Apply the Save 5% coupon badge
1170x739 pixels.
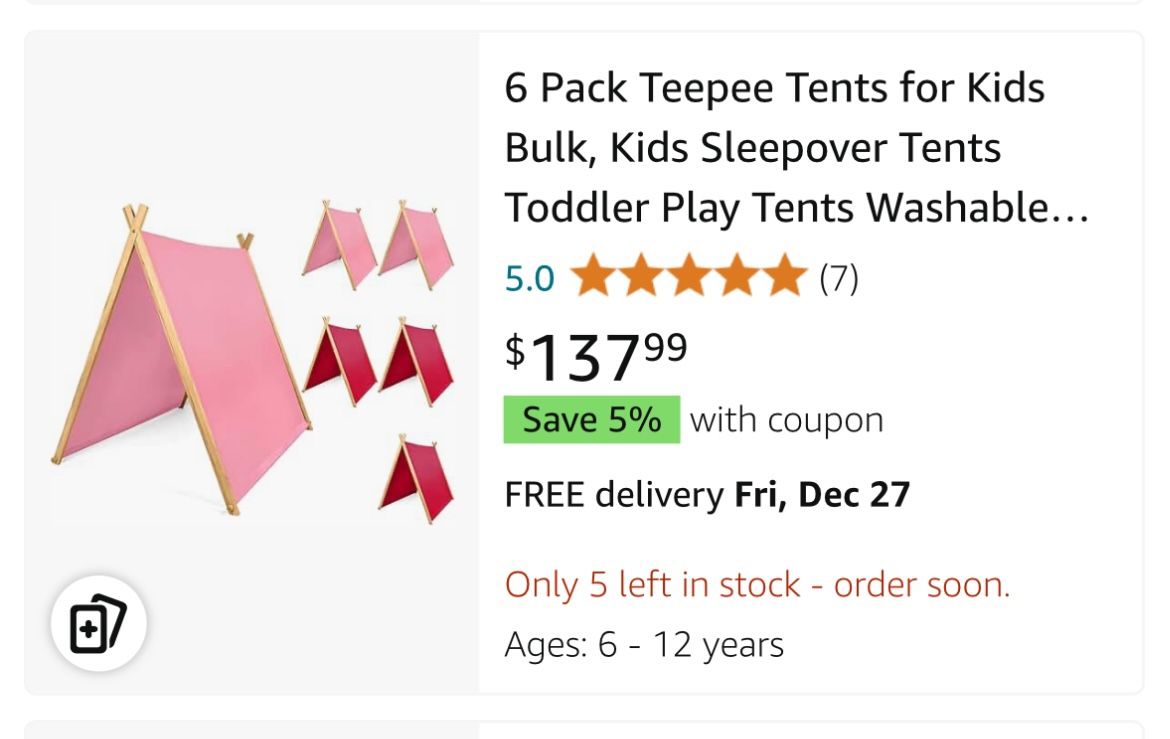coord(591,420)
